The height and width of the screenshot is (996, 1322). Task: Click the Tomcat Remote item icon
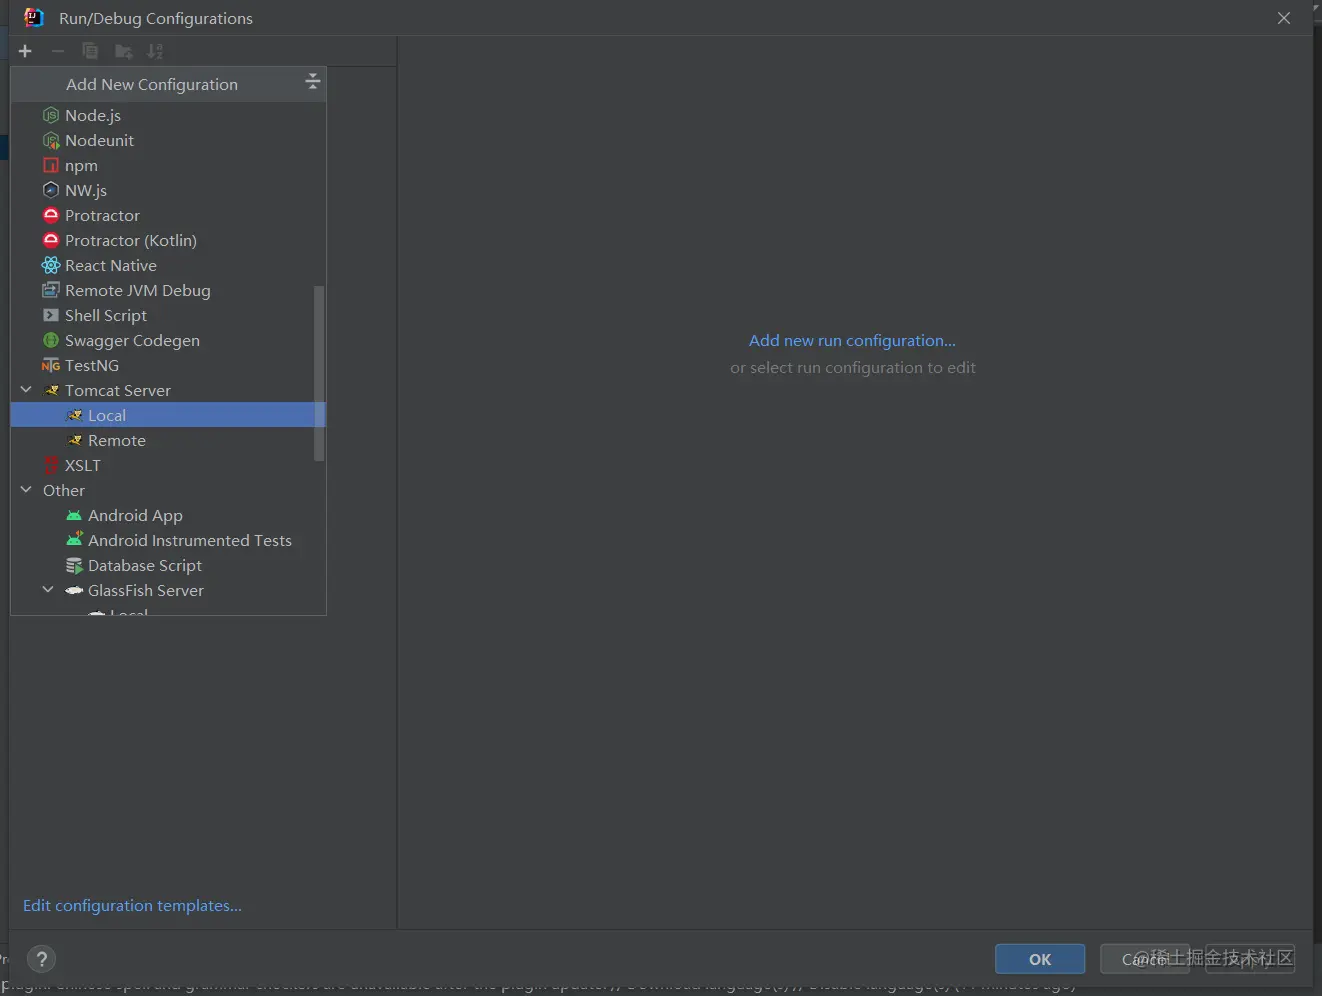pos(74,440)
